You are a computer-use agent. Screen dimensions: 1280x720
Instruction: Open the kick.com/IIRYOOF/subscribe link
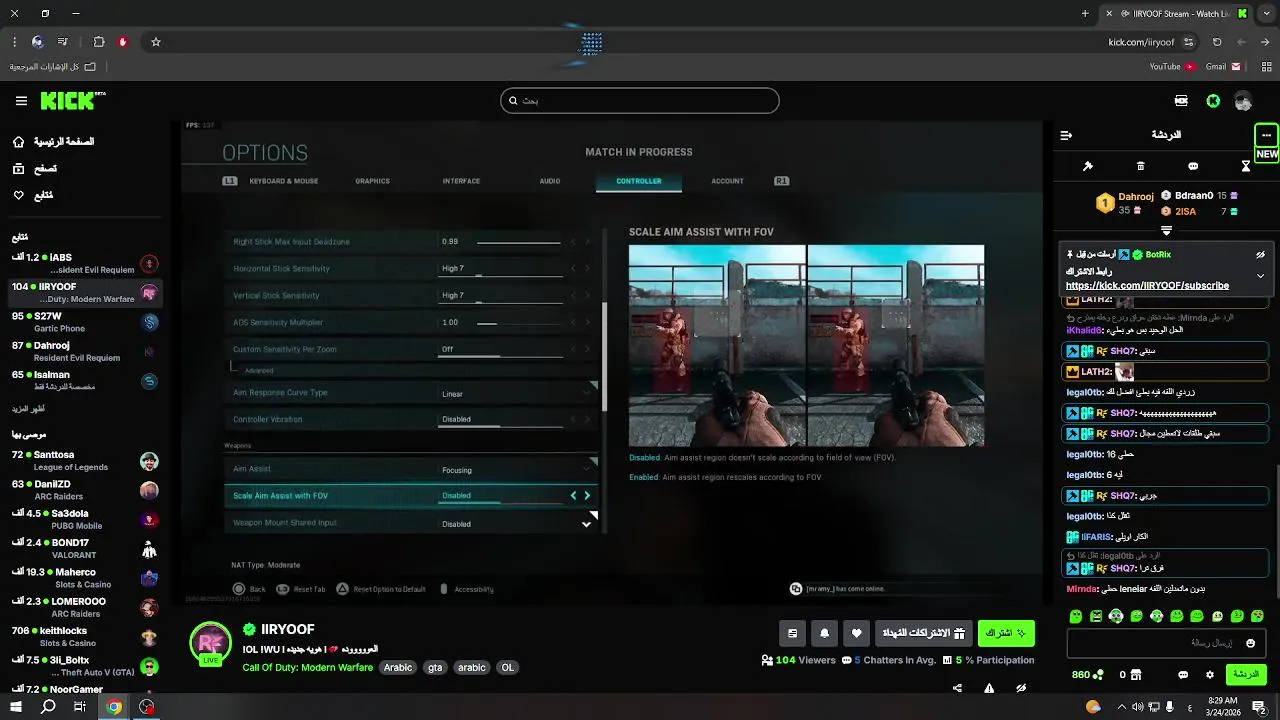[x=1147, y=286]
